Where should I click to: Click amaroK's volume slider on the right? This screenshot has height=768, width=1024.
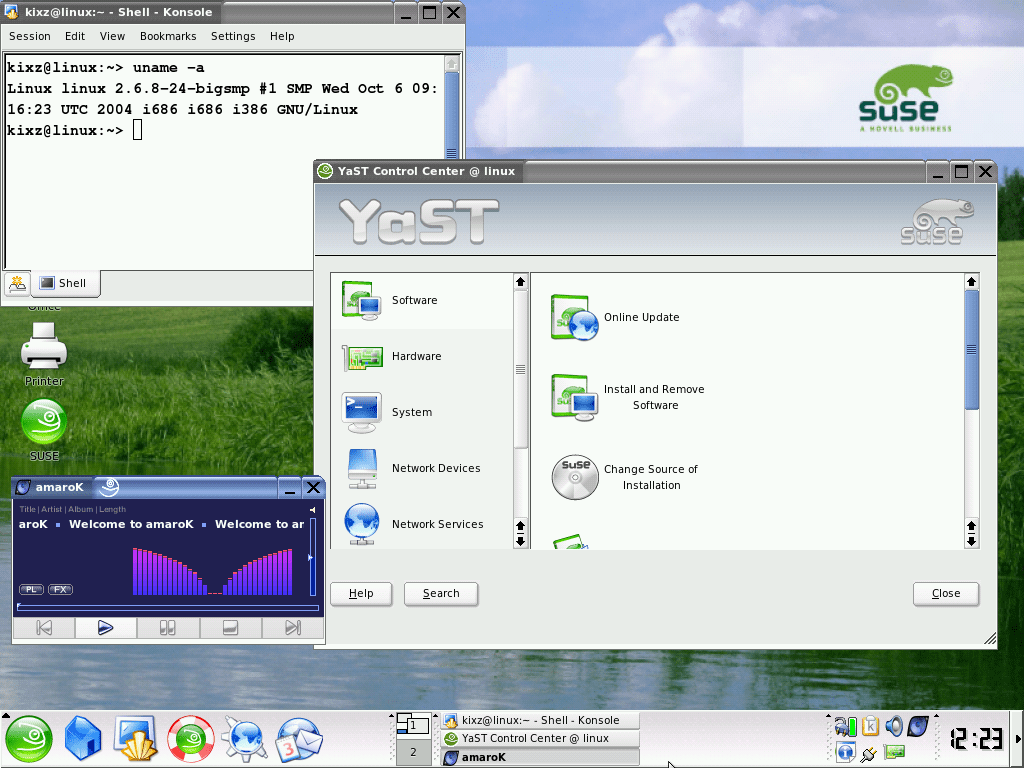[x=312, y=557]
